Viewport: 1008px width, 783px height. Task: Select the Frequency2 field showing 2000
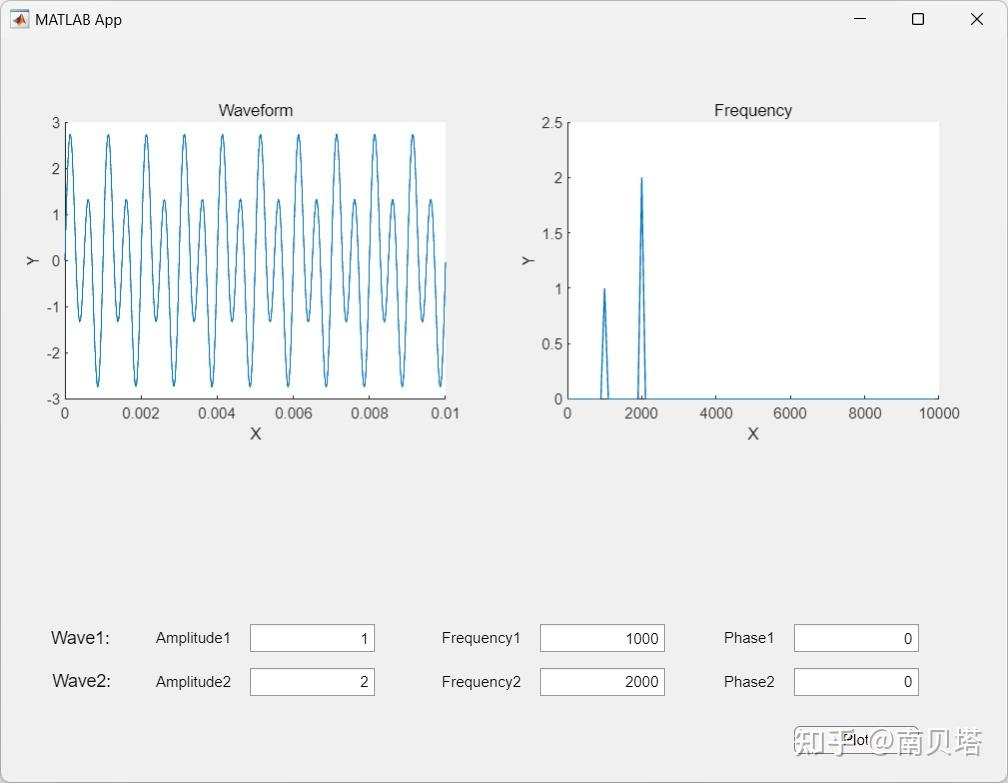(602, 682)
